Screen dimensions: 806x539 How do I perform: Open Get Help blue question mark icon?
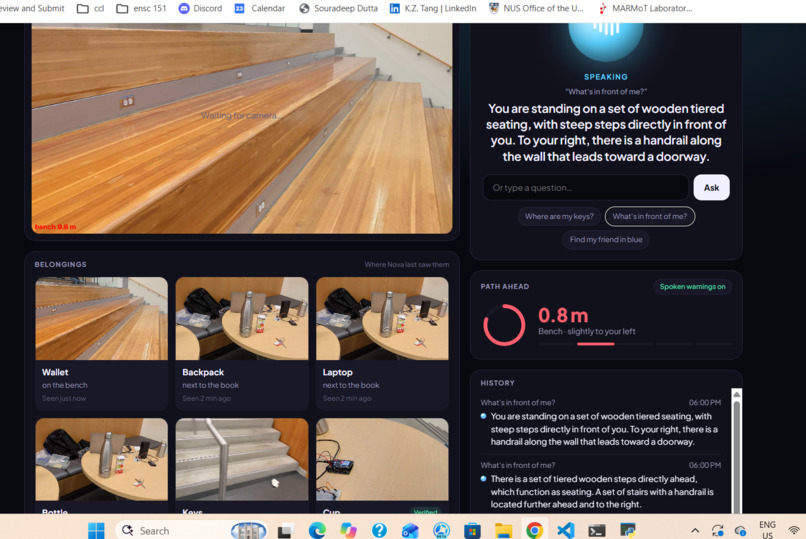379,530
